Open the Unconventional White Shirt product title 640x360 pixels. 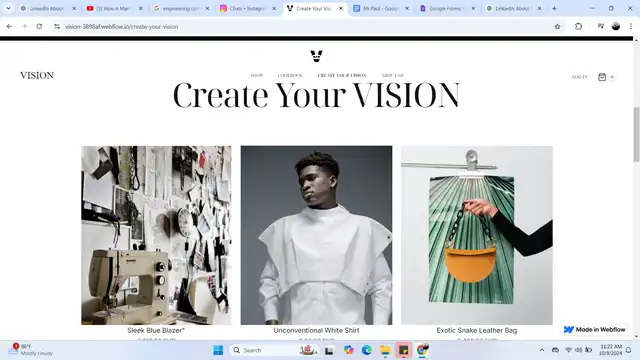(x=316, y=330)
